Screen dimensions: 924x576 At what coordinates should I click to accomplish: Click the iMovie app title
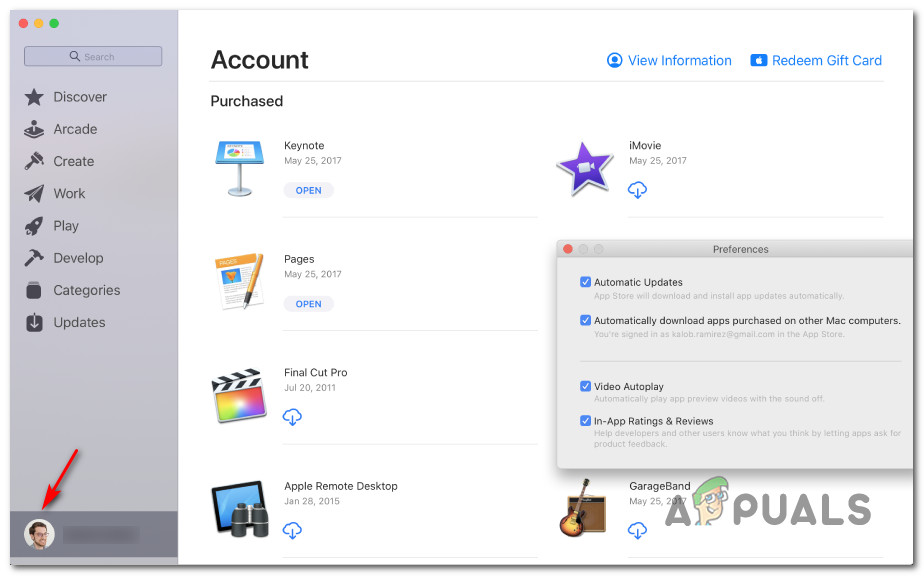pos(645,145)
